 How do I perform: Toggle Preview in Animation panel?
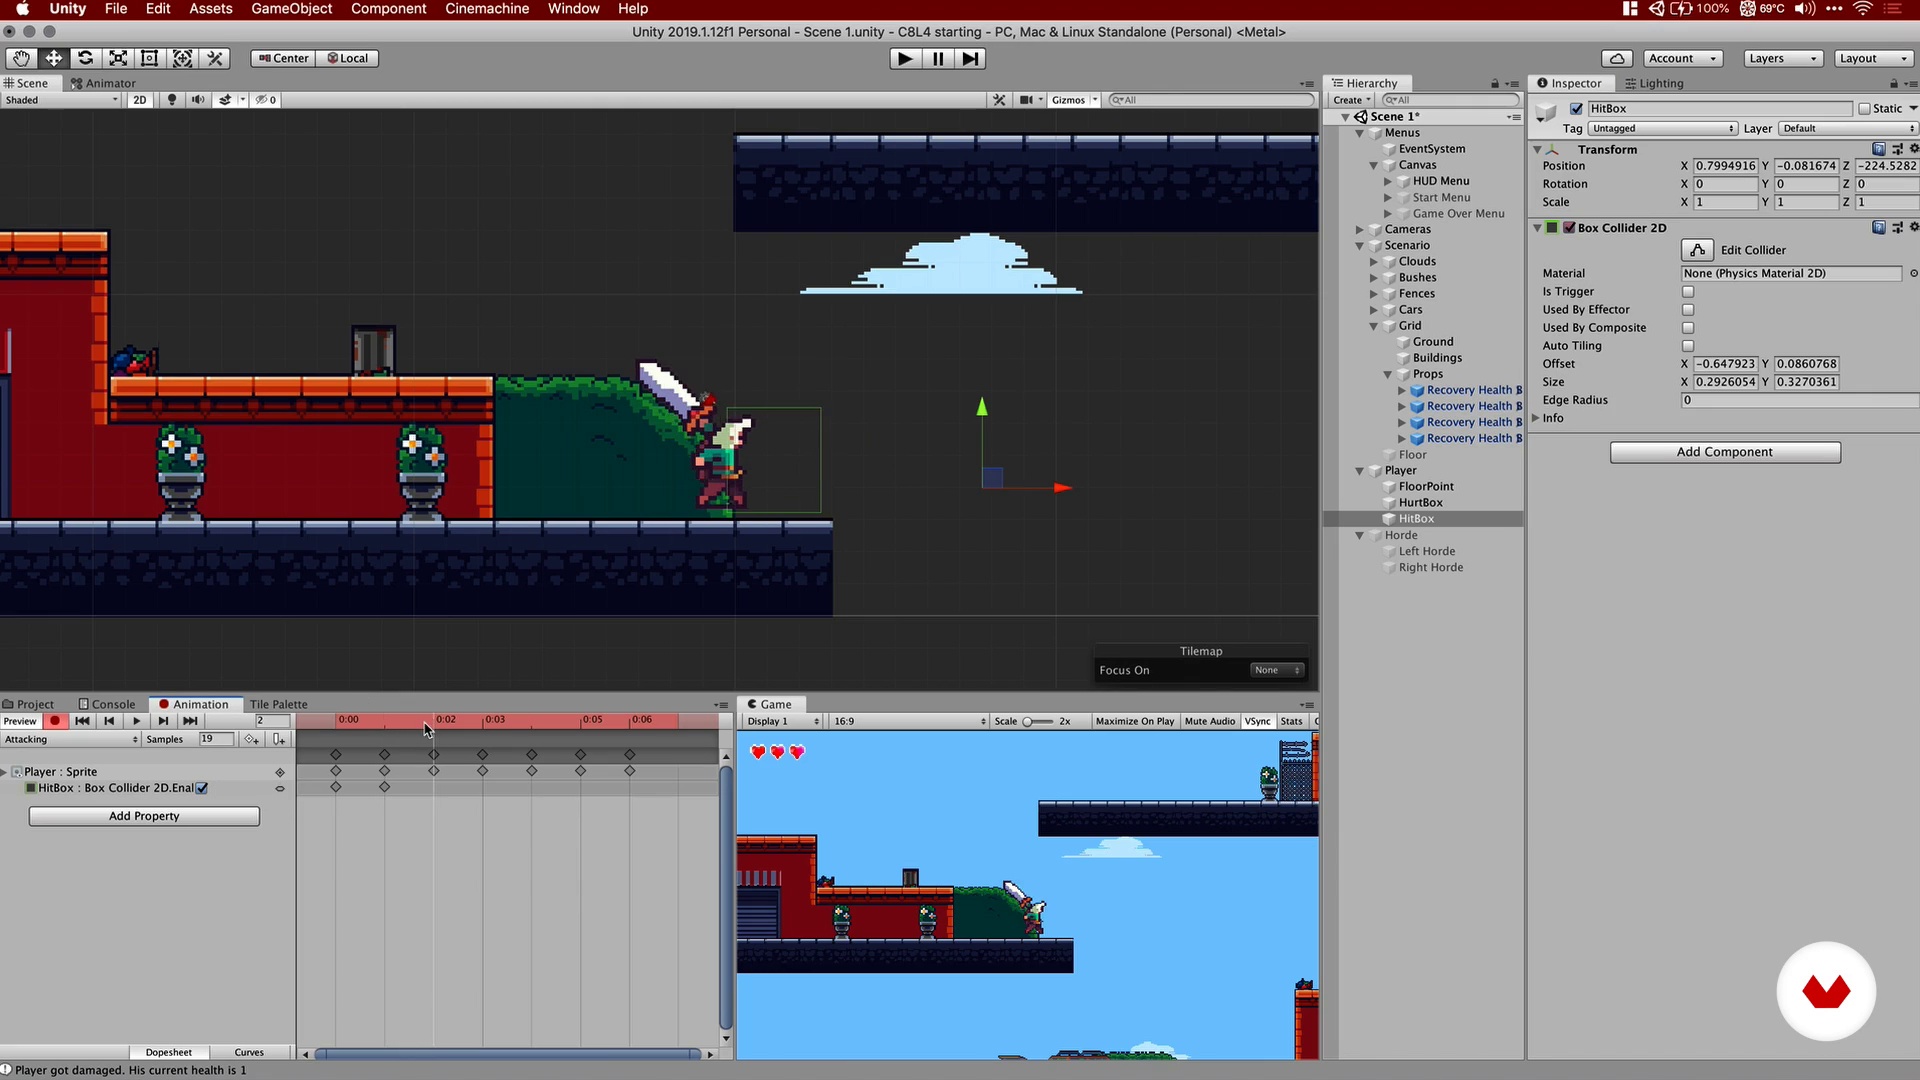pos(20,721)
